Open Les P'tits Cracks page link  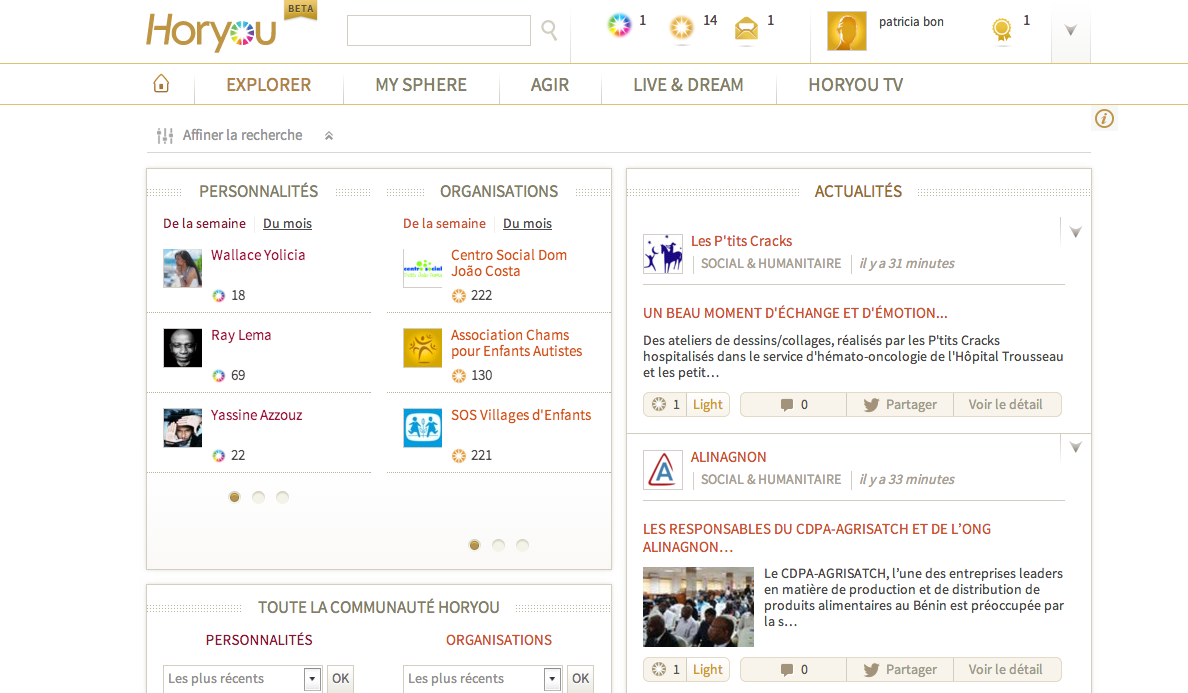741,241
